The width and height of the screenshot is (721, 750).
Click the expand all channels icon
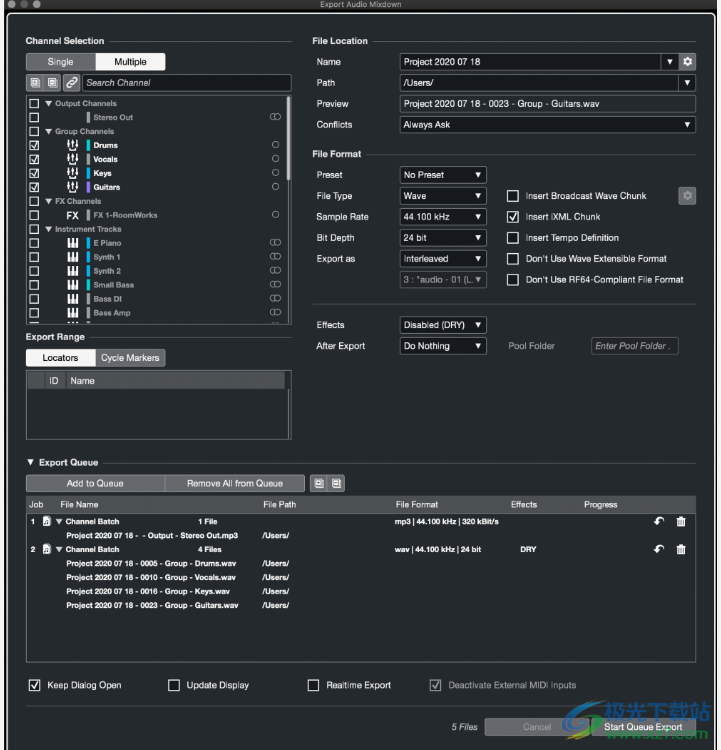35,83
